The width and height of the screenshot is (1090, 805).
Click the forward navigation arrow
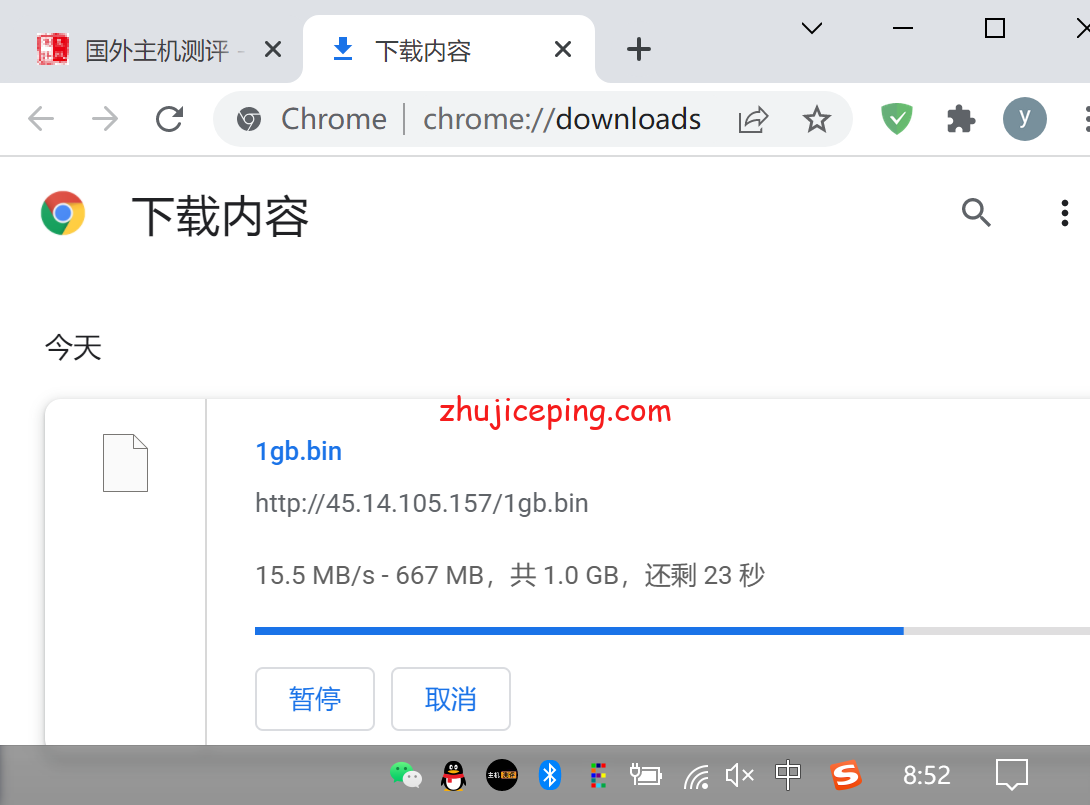(105, 120)
